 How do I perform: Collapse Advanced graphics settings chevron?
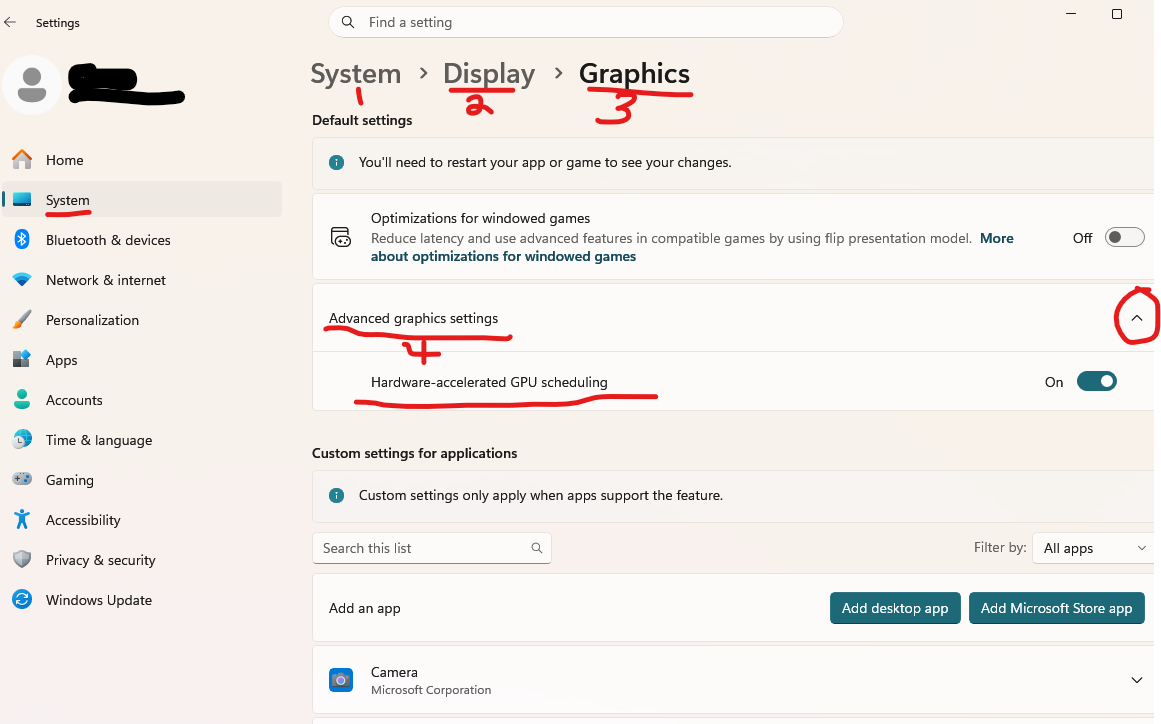(1137, 318)
